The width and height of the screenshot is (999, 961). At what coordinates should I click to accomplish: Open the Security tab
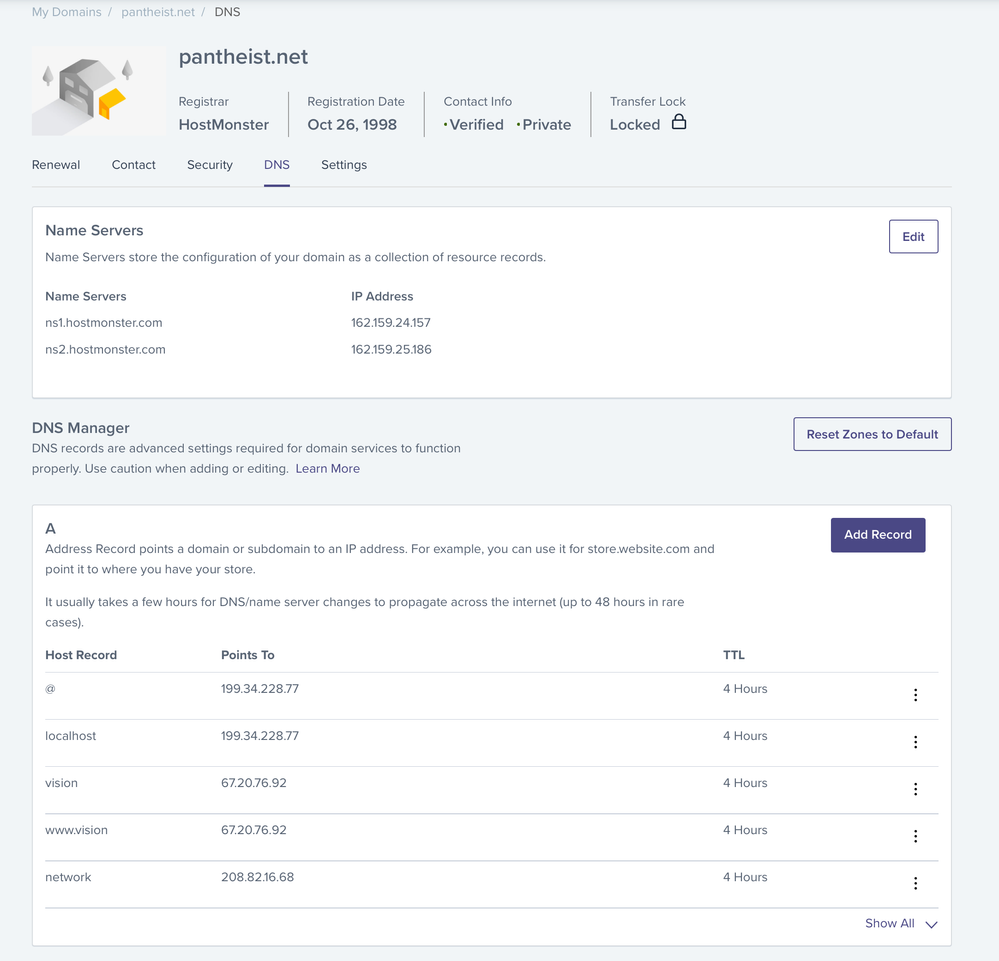tap(210, 165)
